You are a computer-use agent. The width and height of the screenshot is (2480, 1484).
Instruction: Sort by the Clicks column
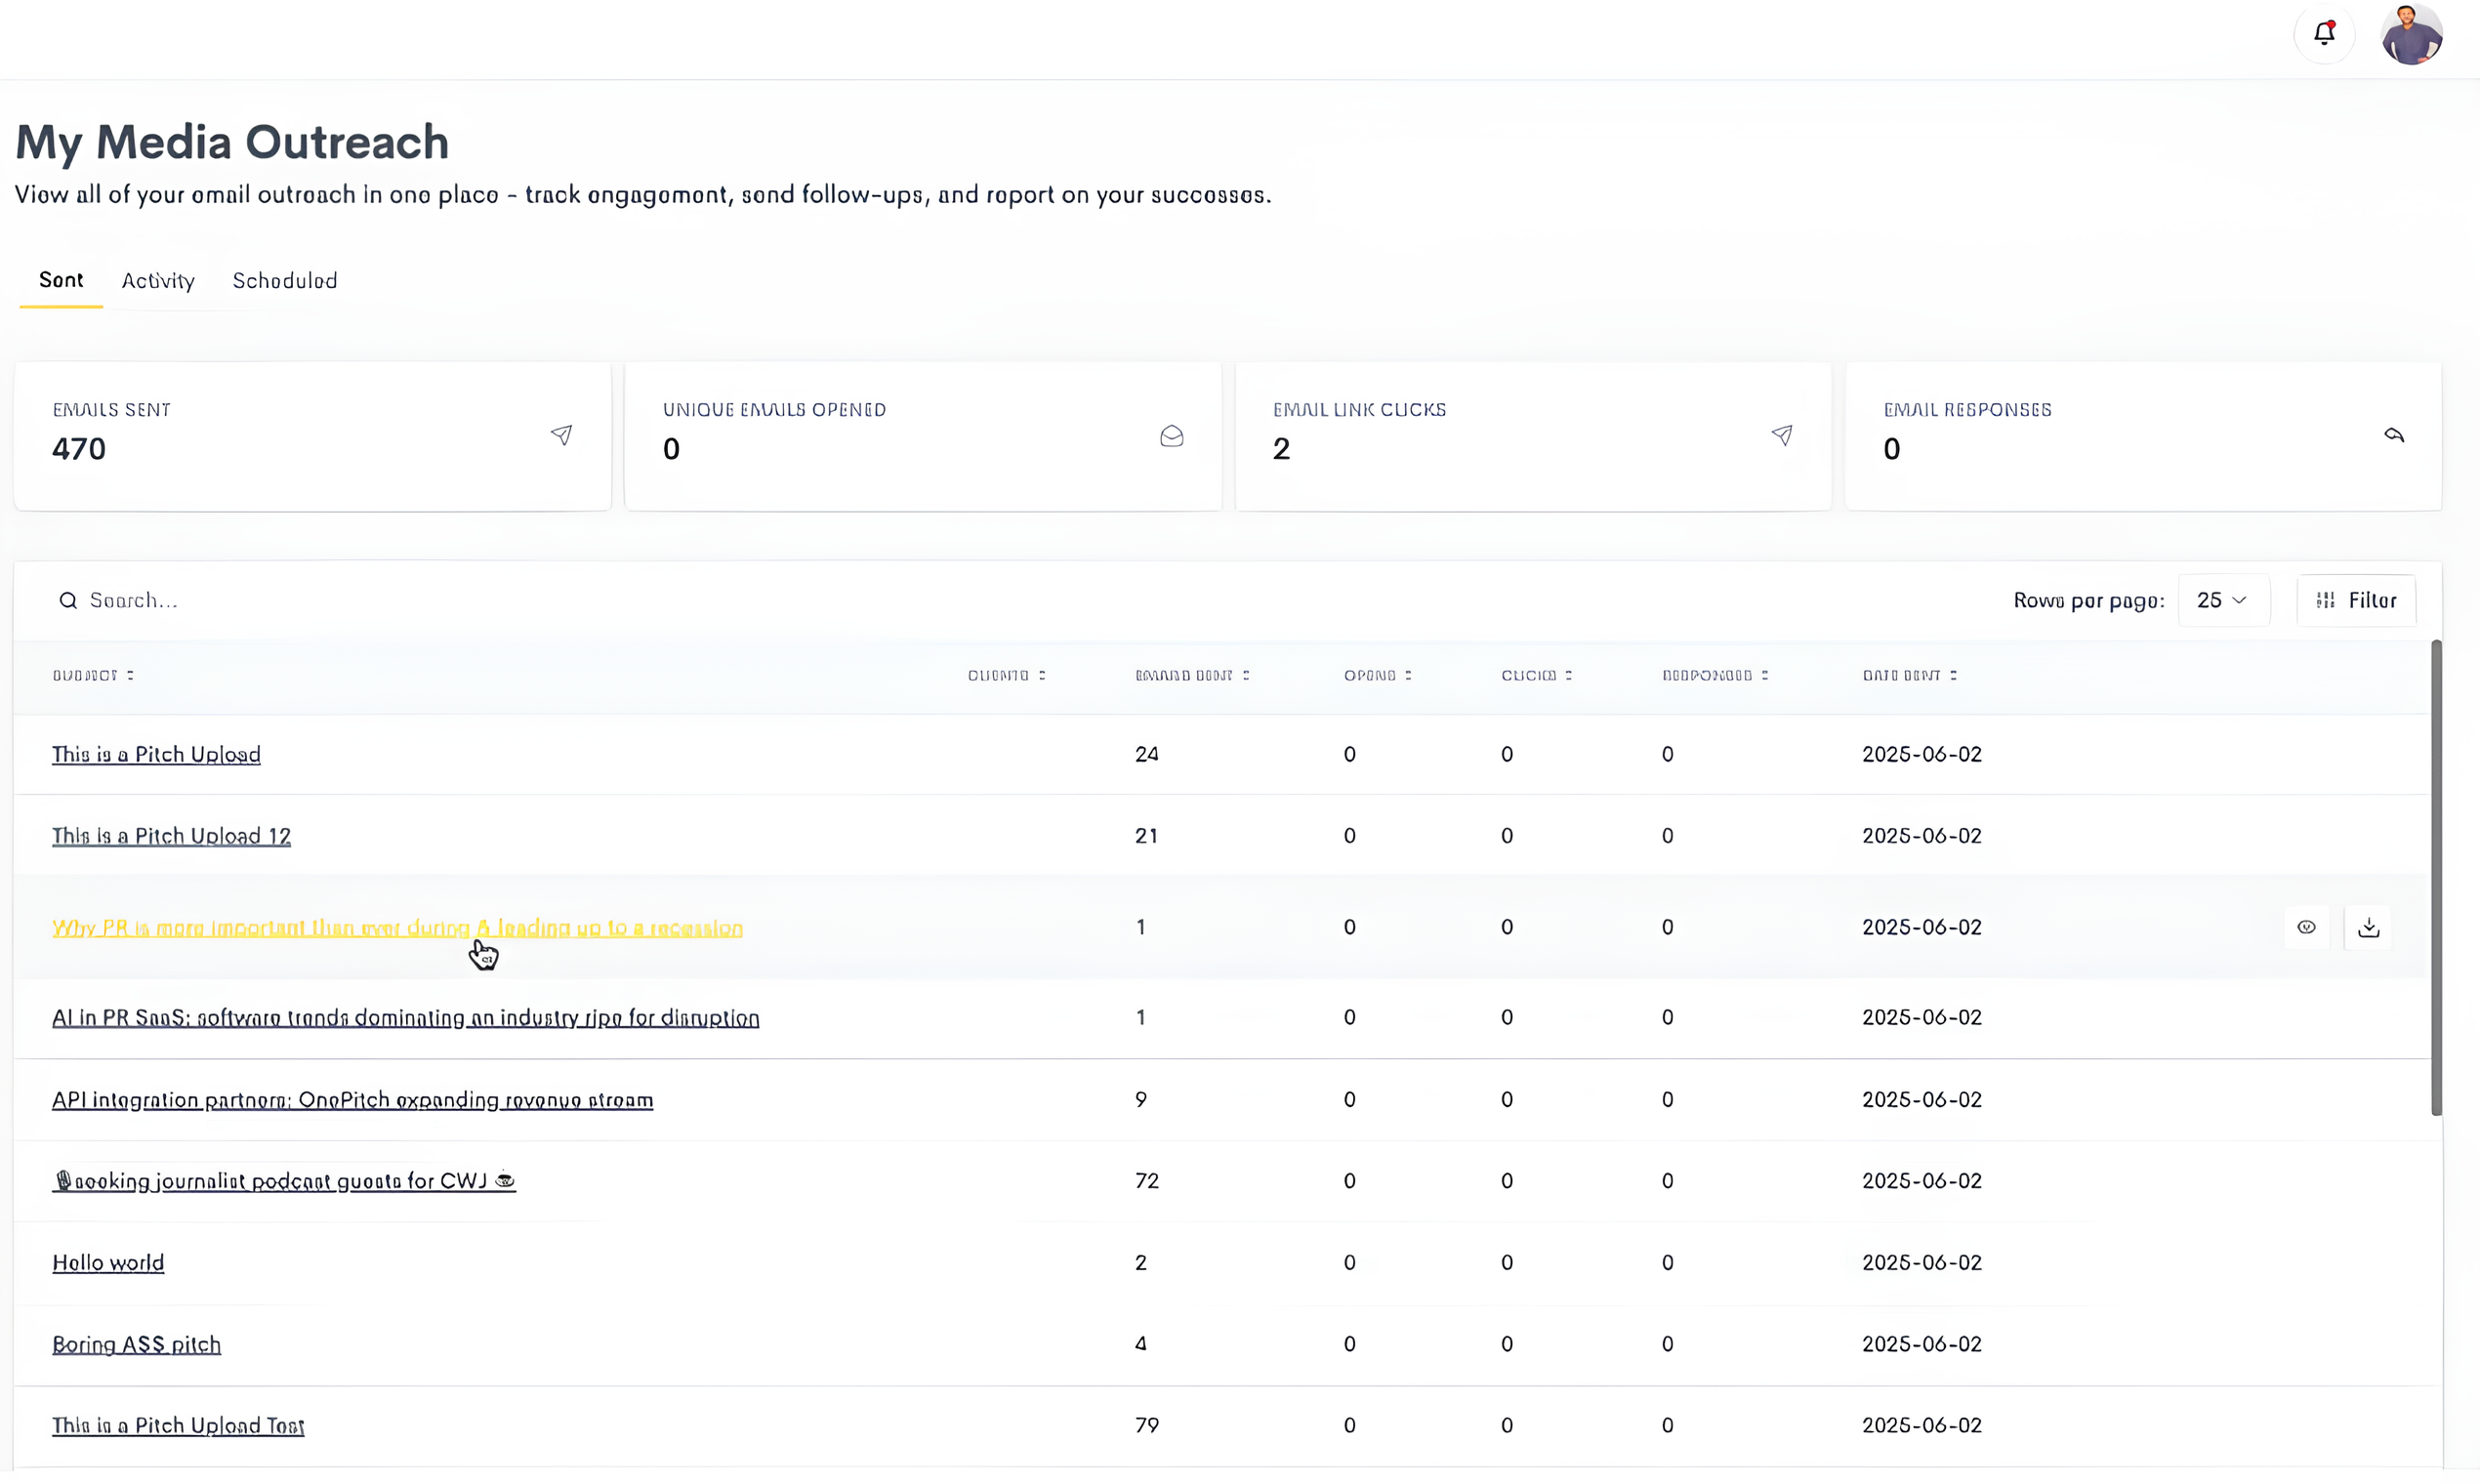[1536, 675]
